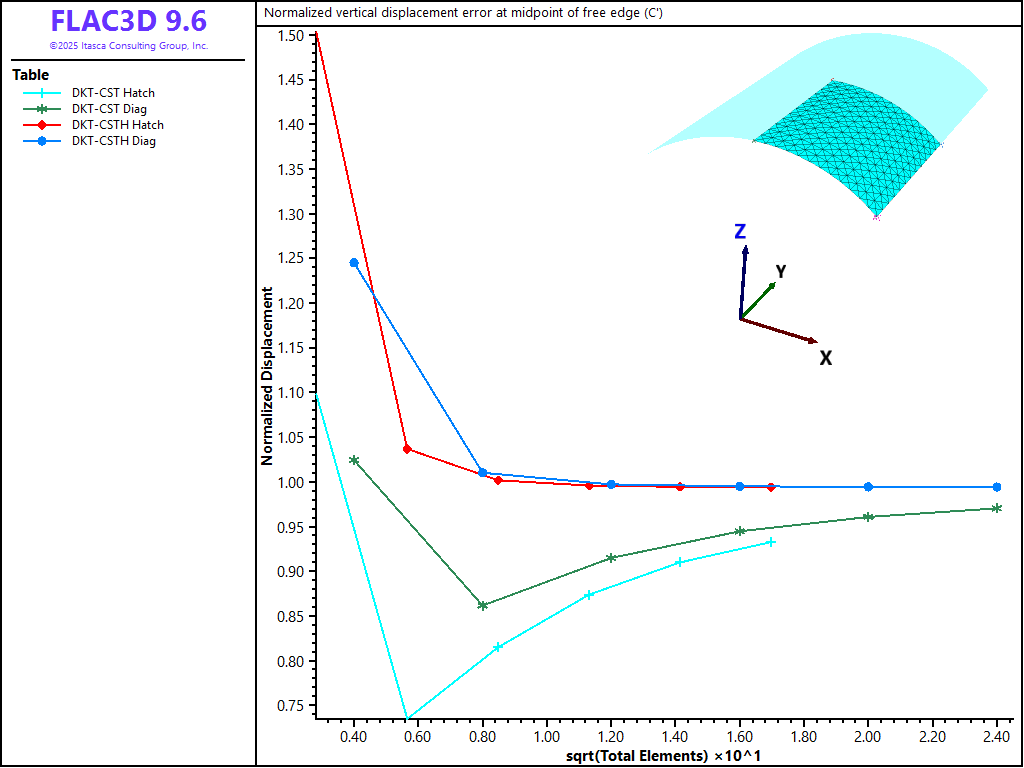This screenshot has height=768, width=1024.
Task: Pick the last cyan data point near 0.93
Action: [771, 542]
